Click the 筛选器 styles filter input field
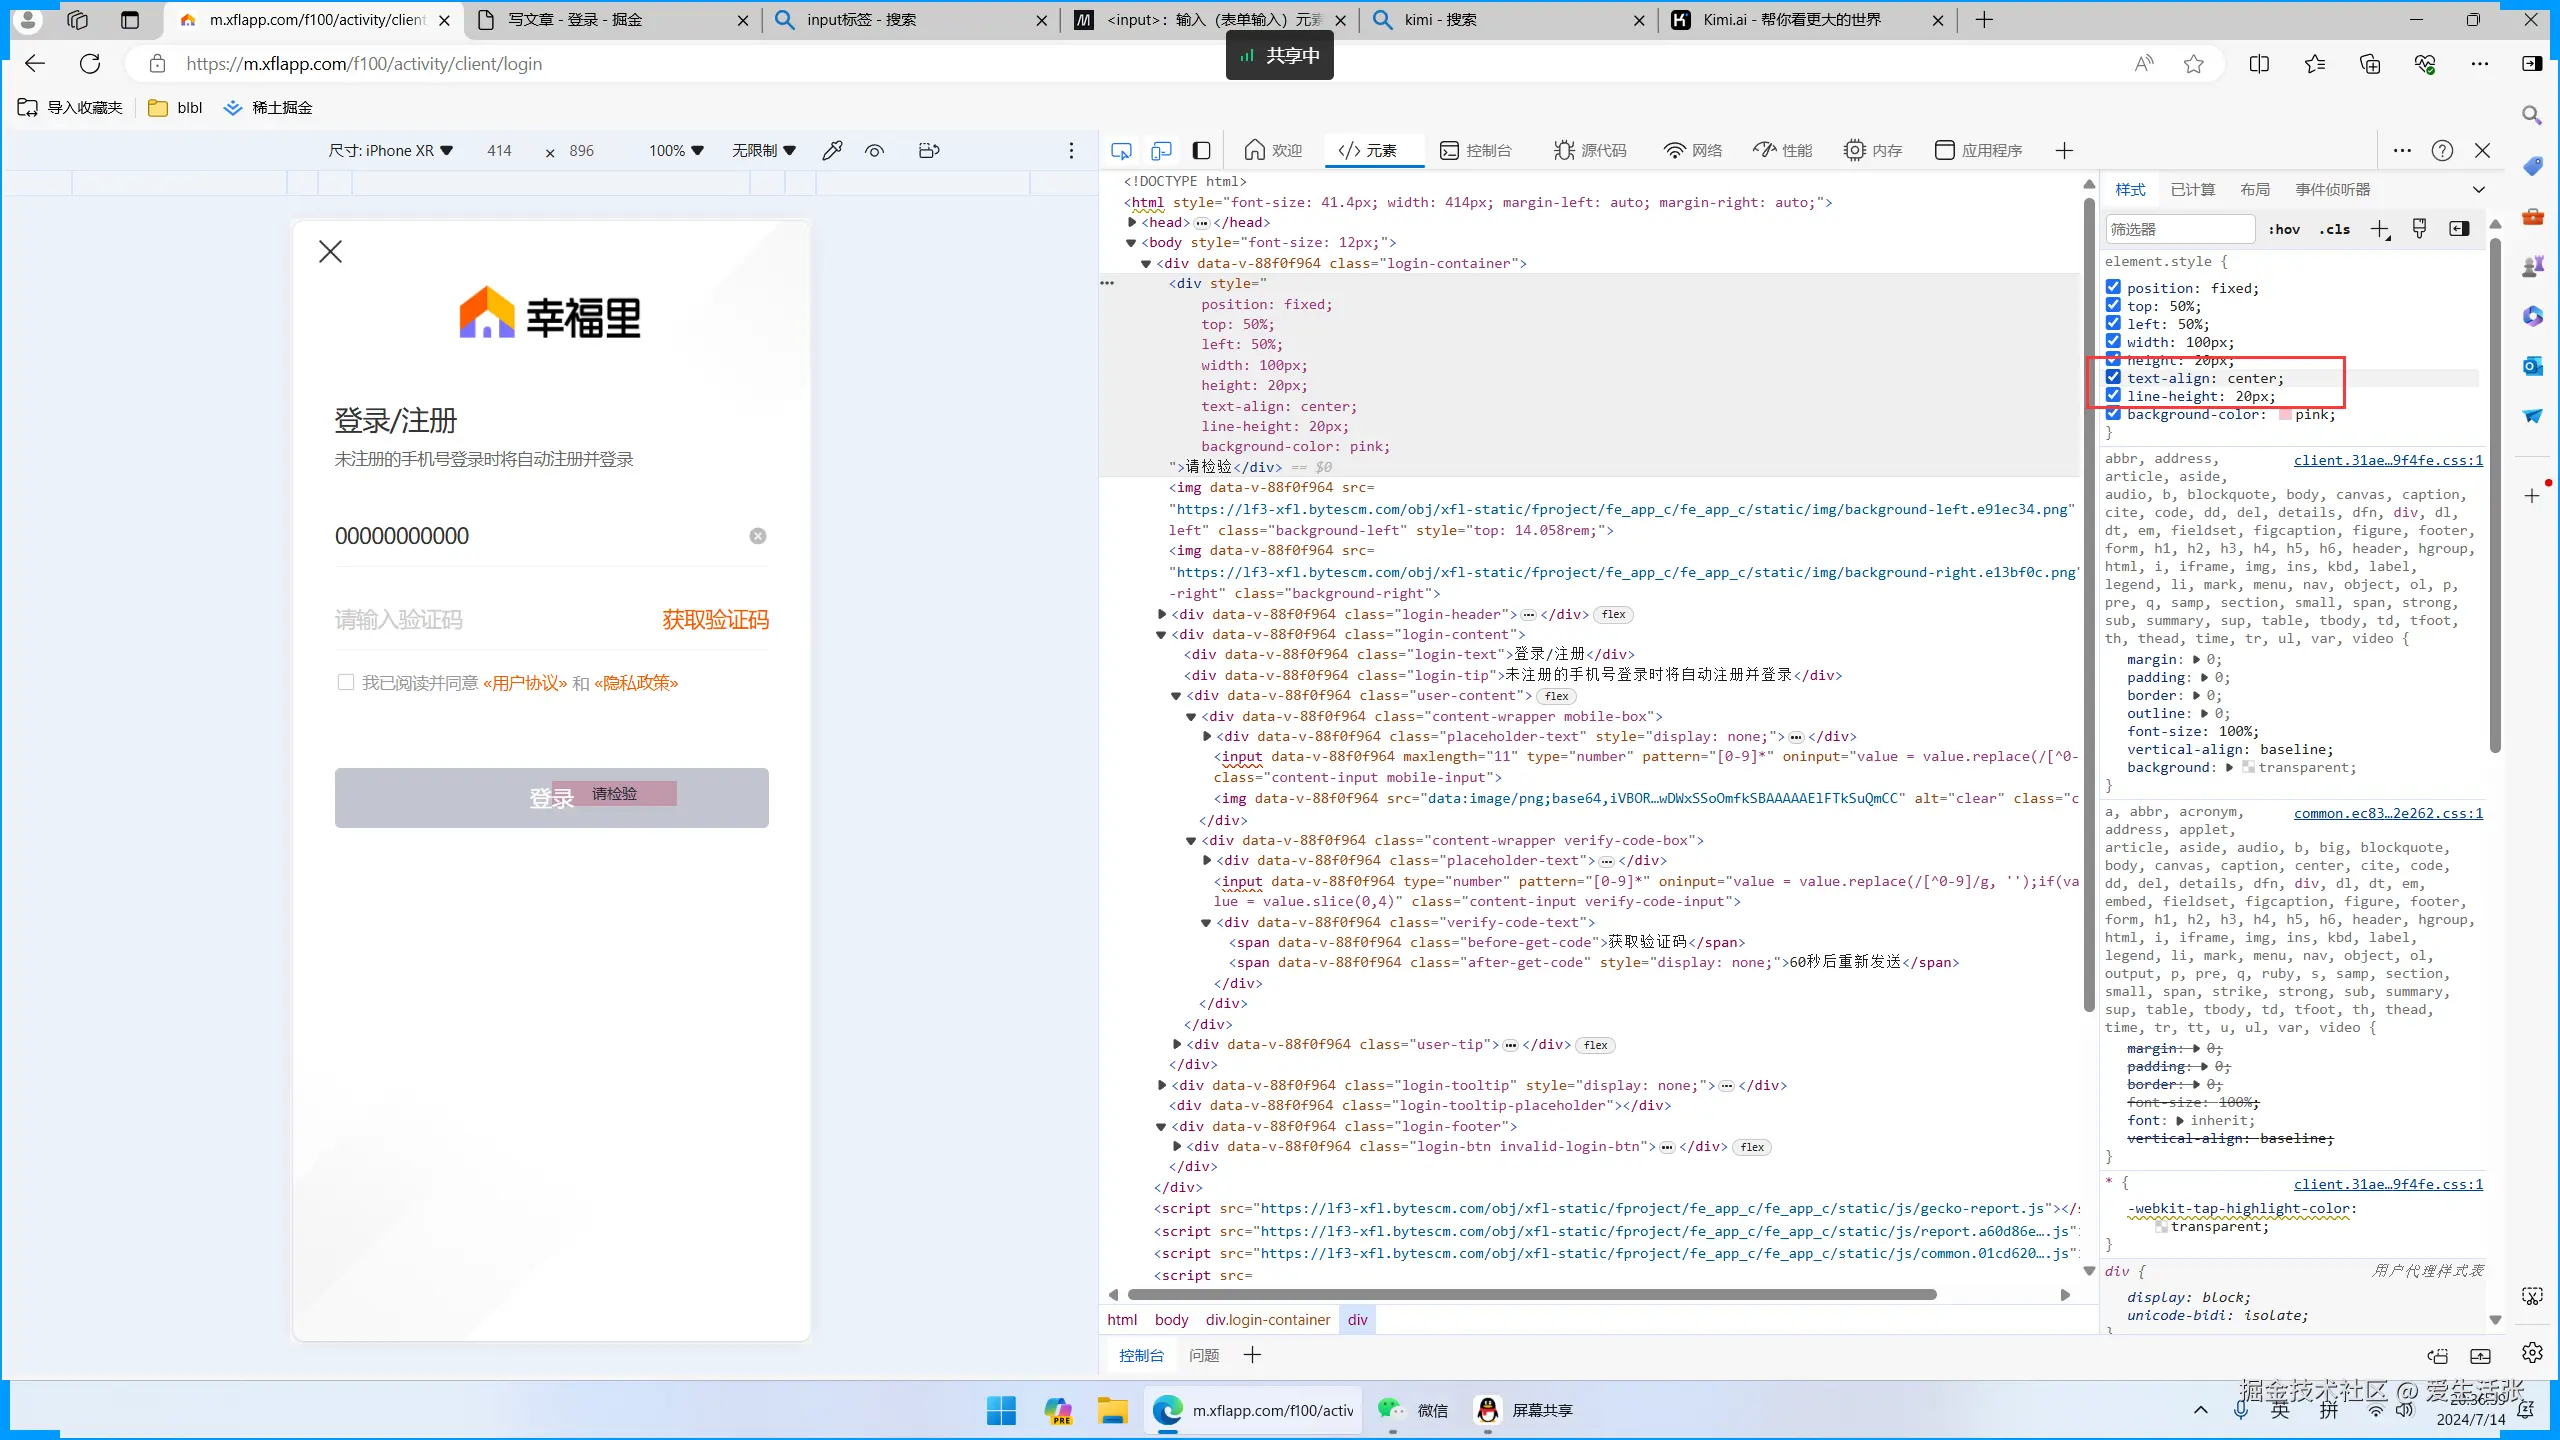This screenshot has width=2560, height=1440. point(2180,229)
